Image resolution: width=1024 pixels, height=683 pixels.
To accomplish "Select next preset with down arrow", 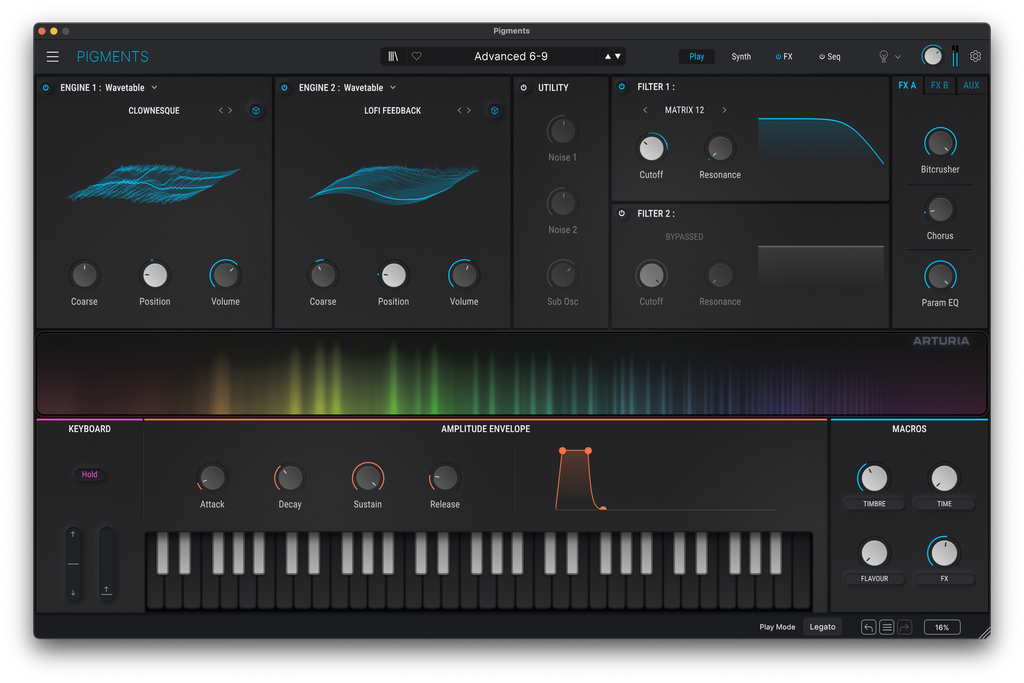I will 618,56.
